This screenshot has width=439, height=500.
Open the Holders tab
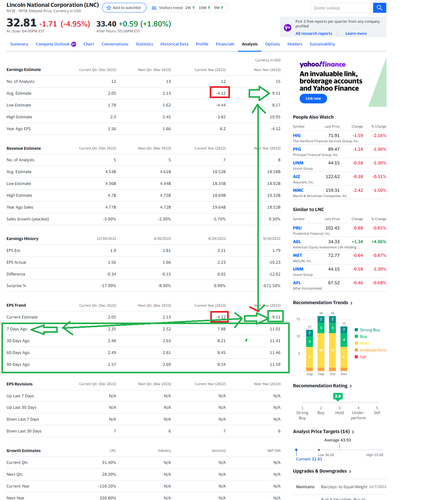pos(295,44)
